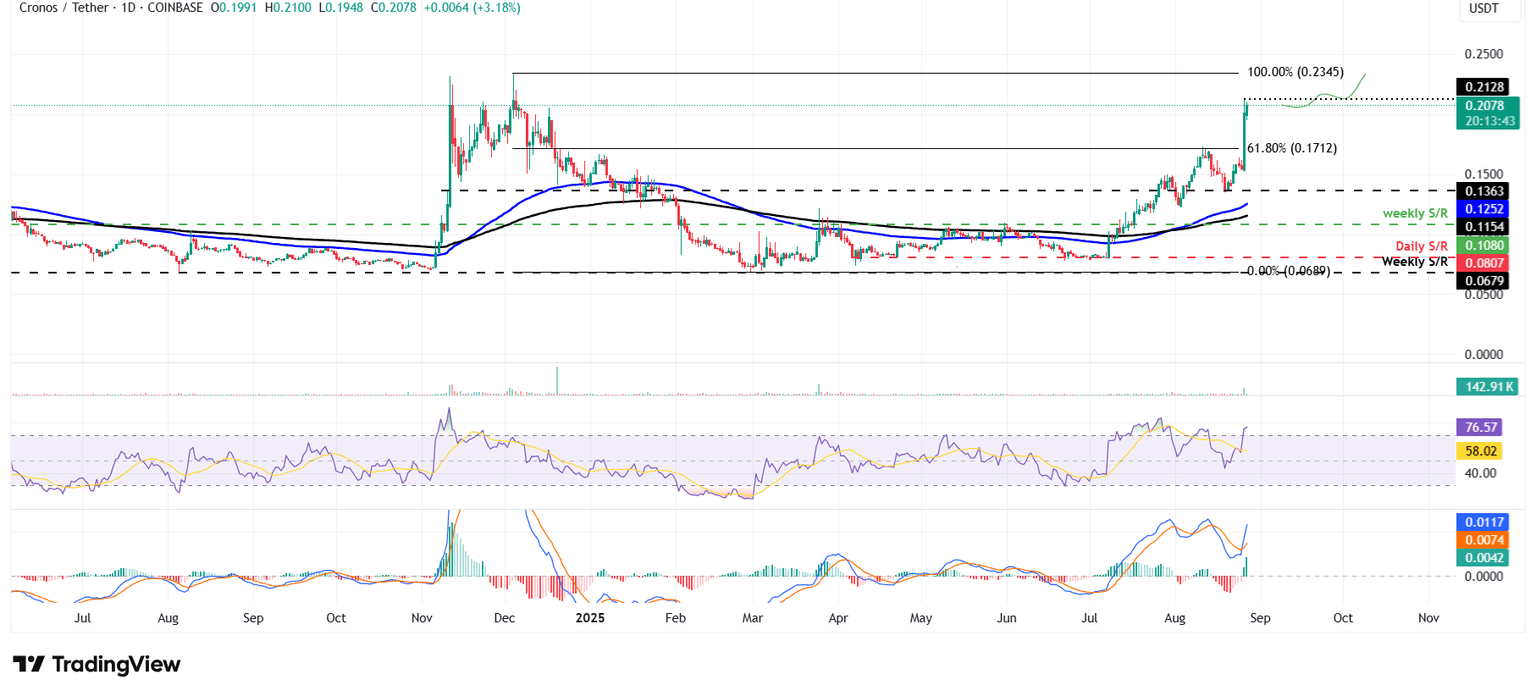1536x696 pixels.
Task: Click the 0.1363 resistance price label
Action: [1485, 192]
